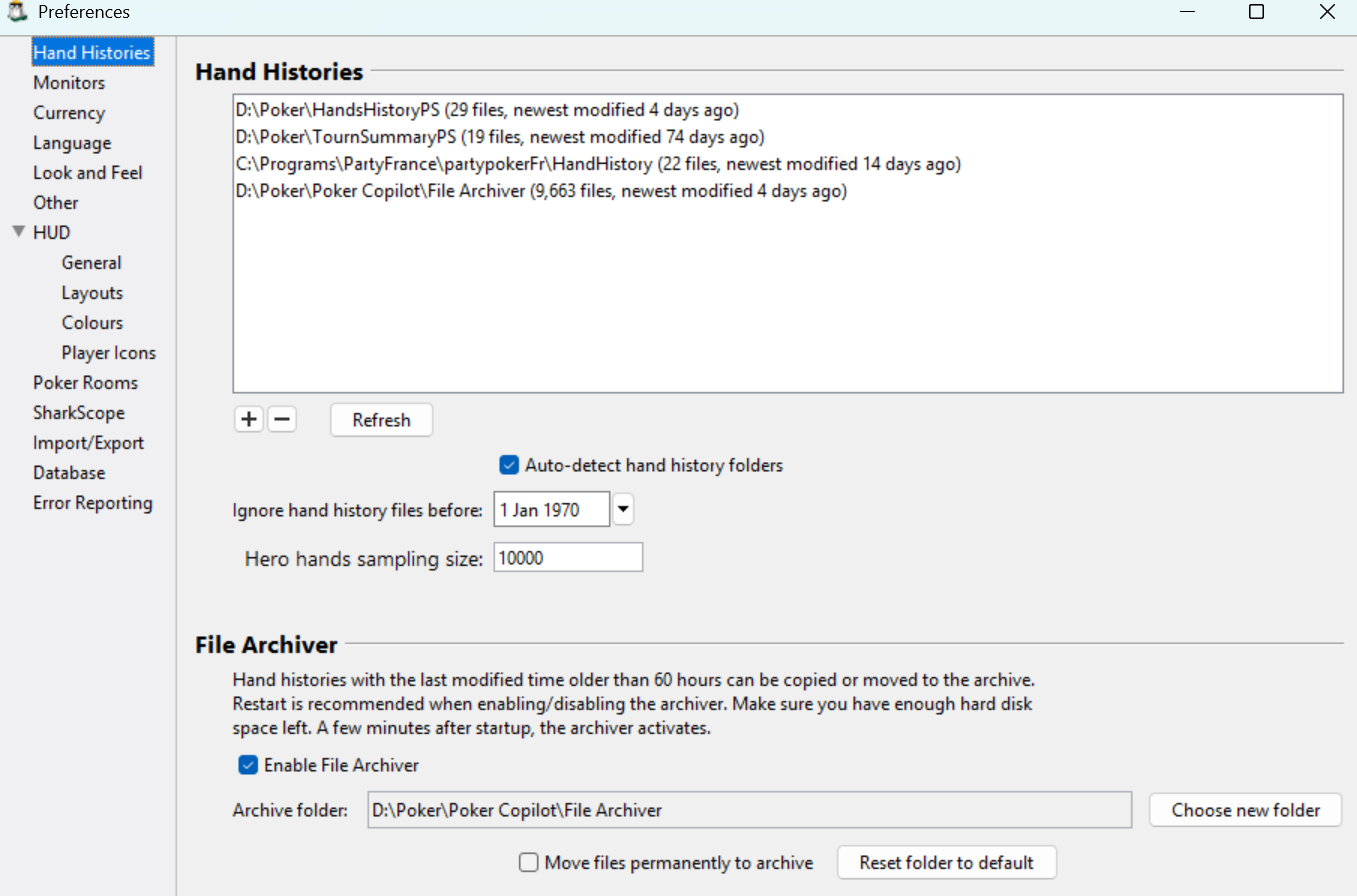The height and width of the screenshot is (896, 1357).
Task: Click the Refresh button
Action: 381,420
